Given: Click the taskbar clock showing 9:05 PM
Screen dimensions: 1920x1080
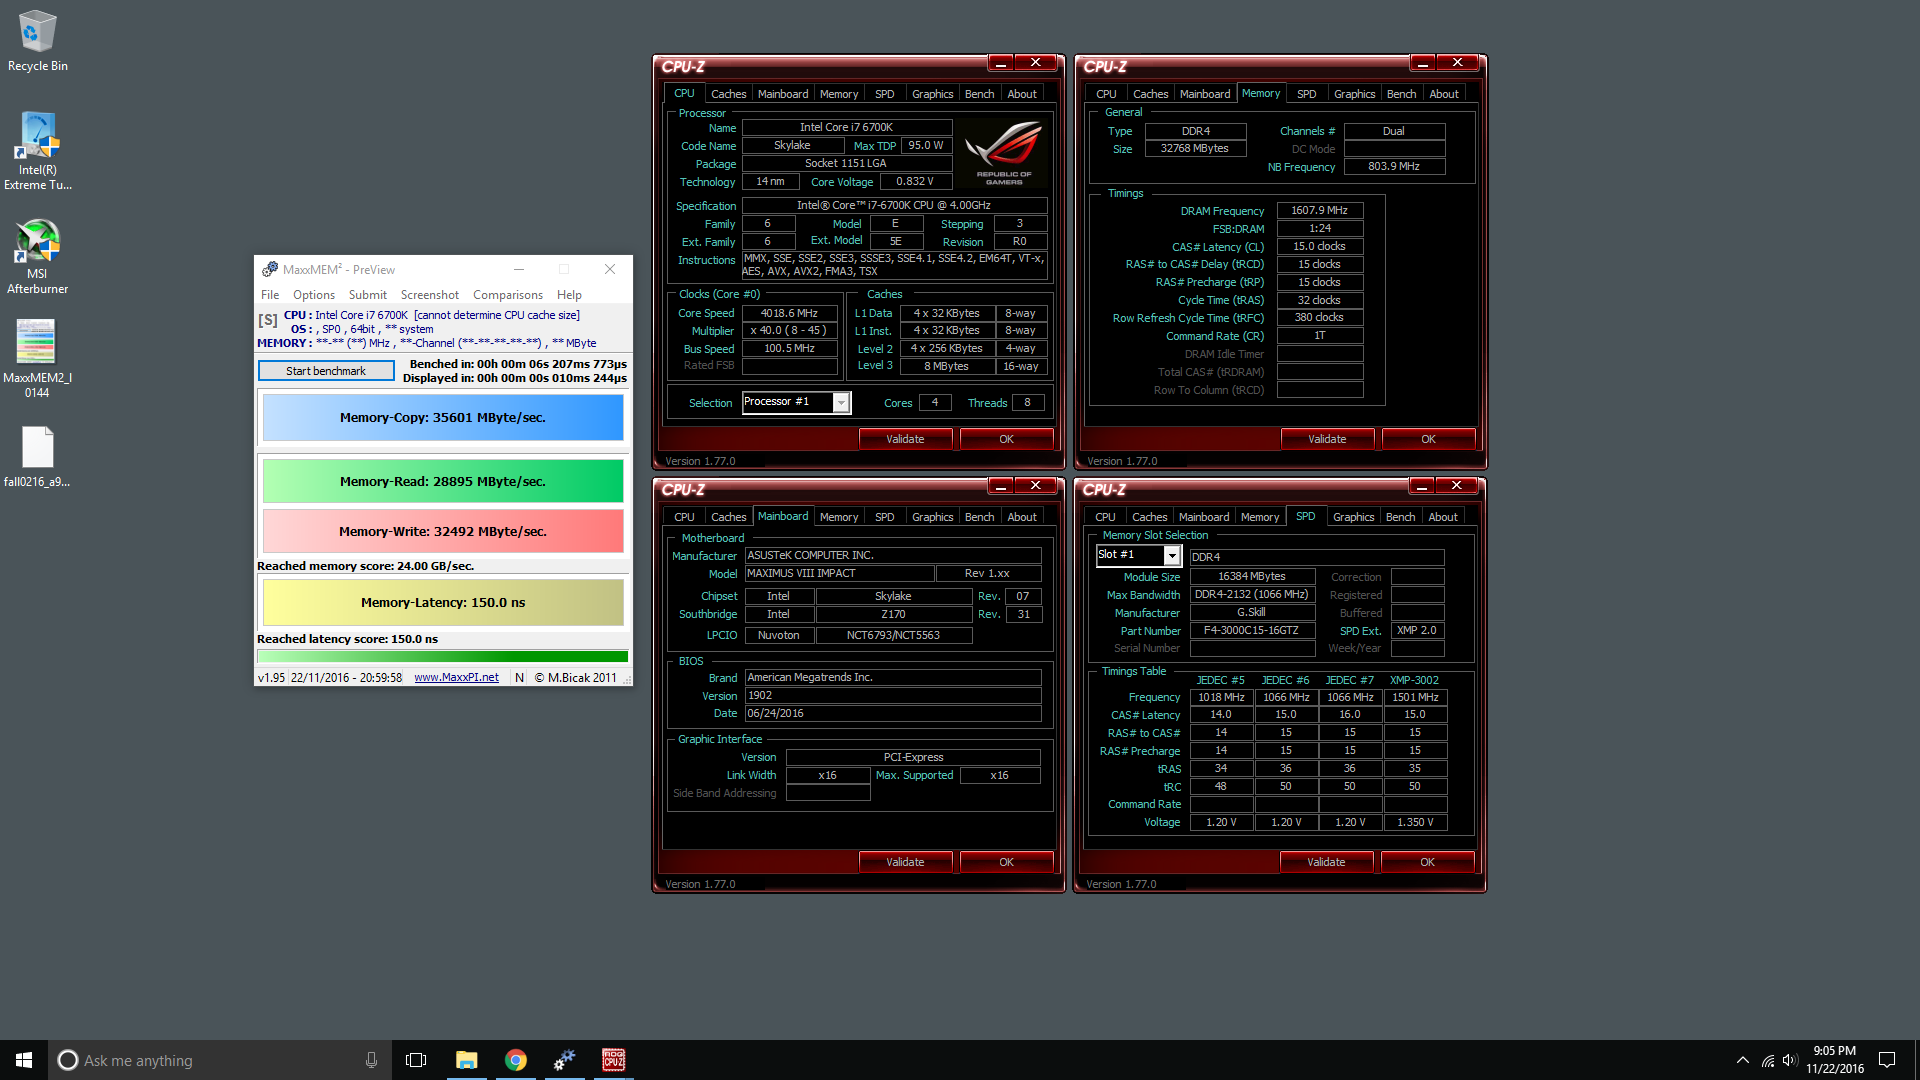Looking at the screenshot, I should [x=1834, y=1060].
